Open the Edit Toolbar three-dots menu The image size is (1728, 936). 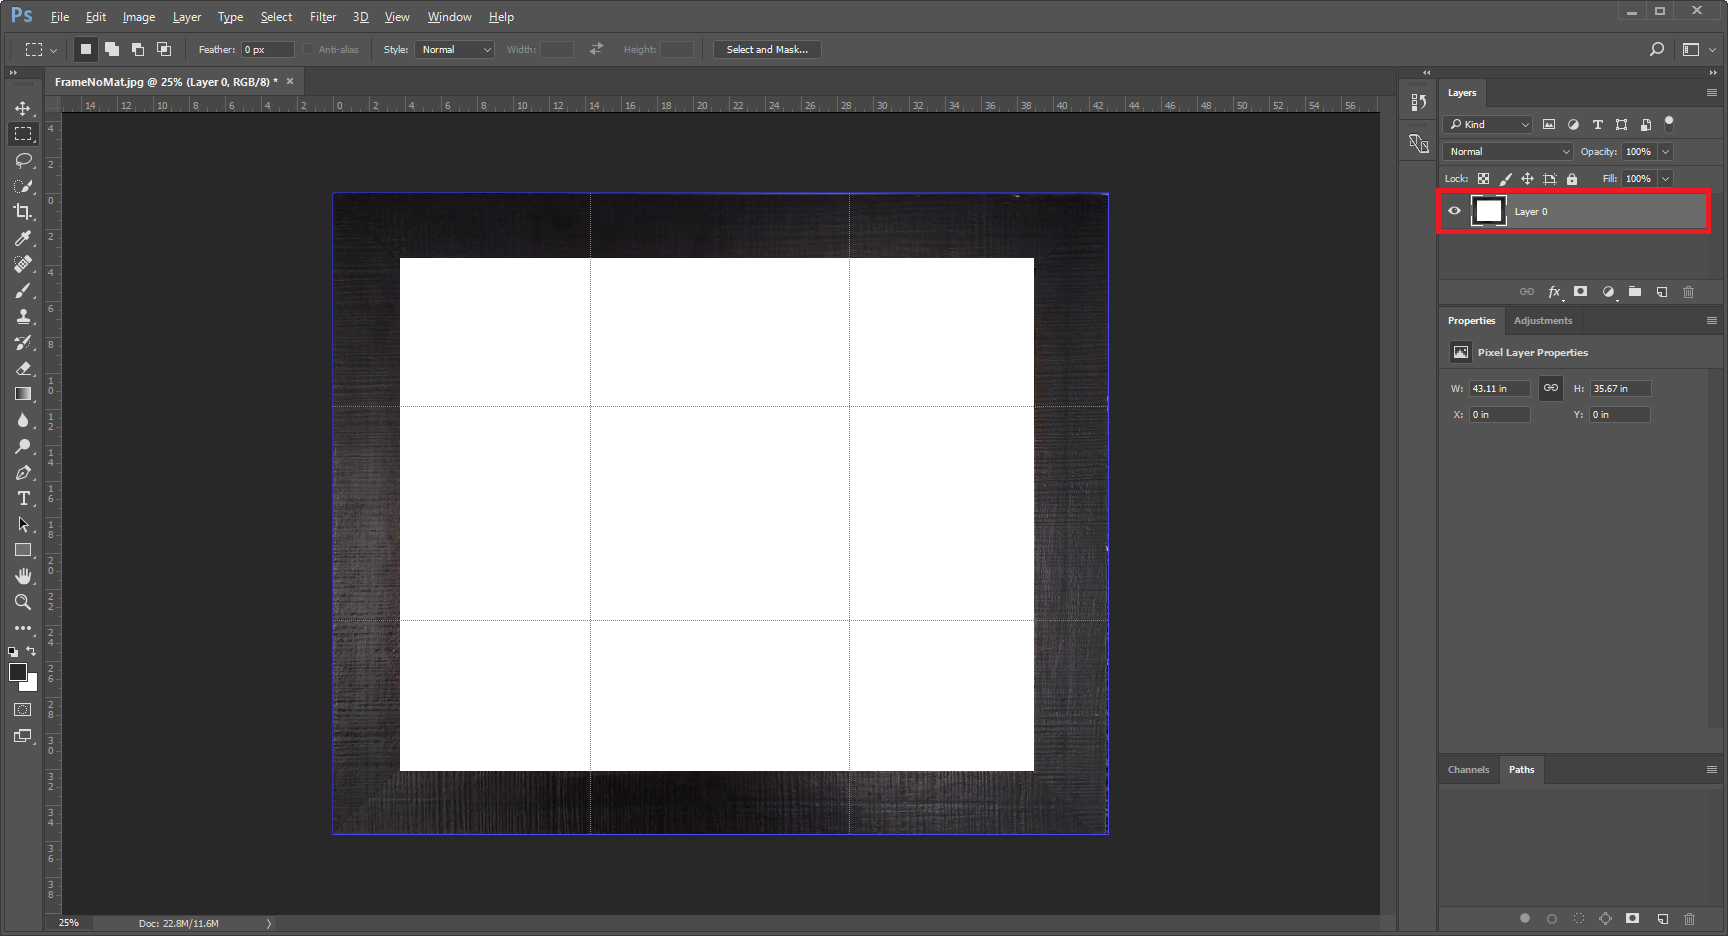click(23, 628)
